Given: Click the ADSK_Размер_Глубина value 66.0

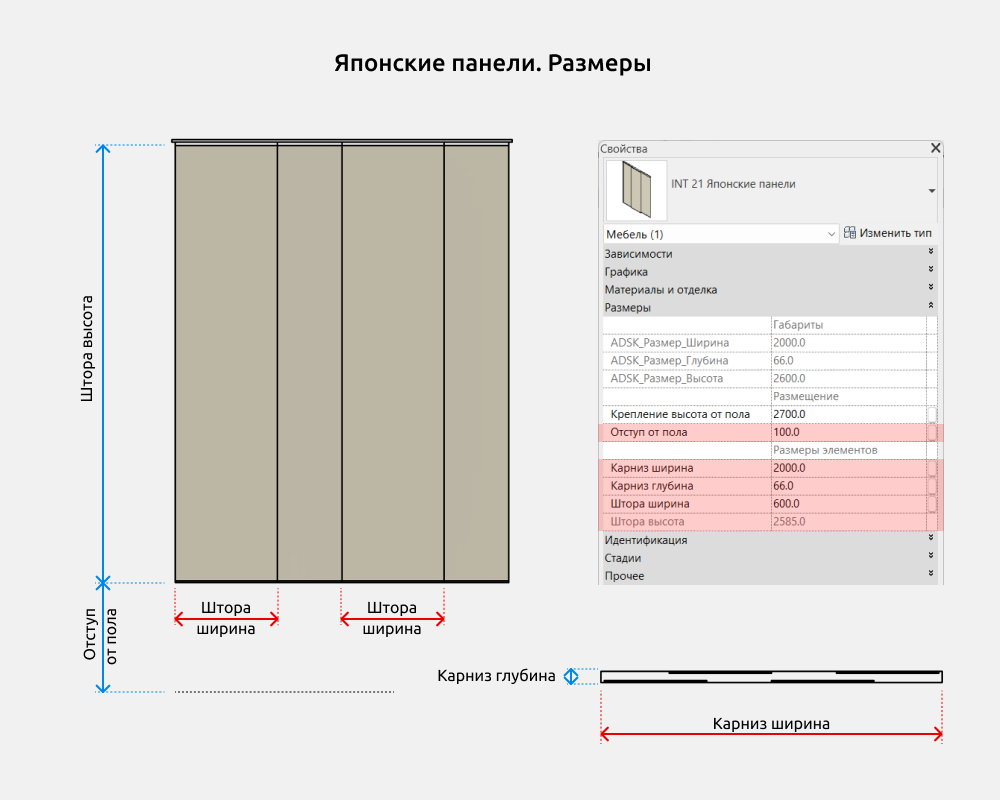Looking at the screenshot, I should (848, 360).
